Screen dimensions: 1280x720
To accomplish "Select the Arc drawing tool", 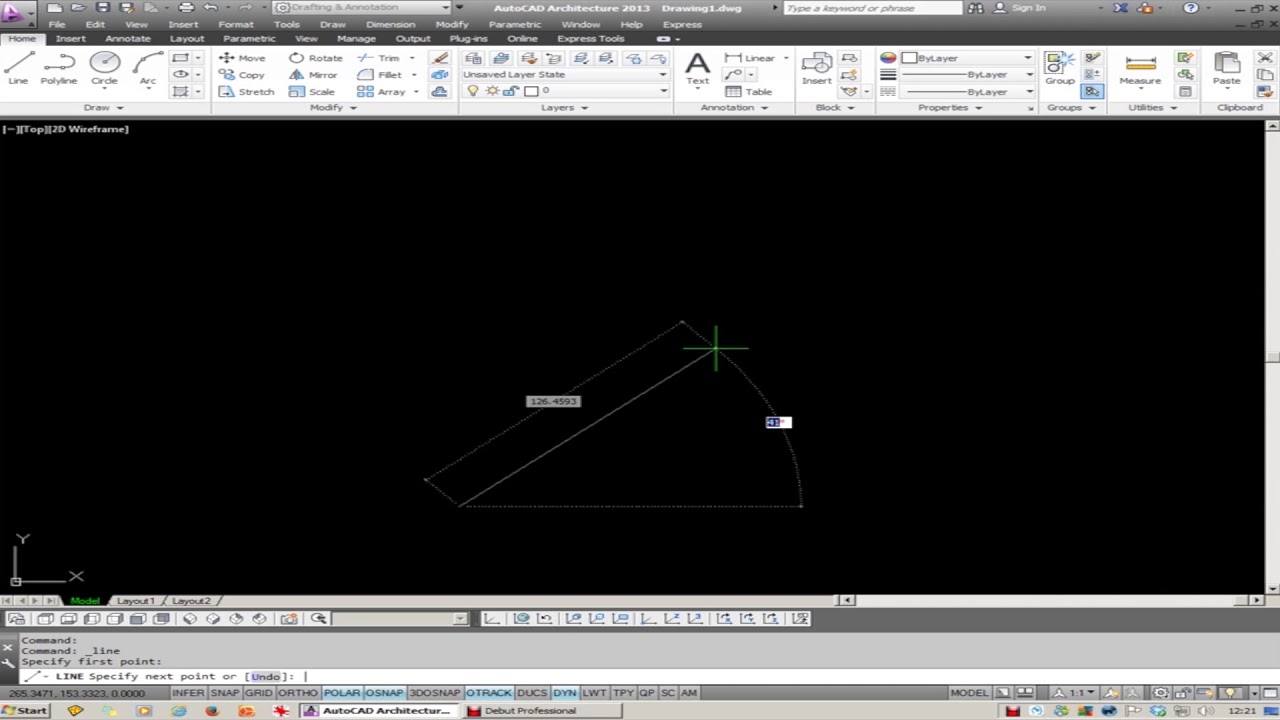I will (147, 68).
